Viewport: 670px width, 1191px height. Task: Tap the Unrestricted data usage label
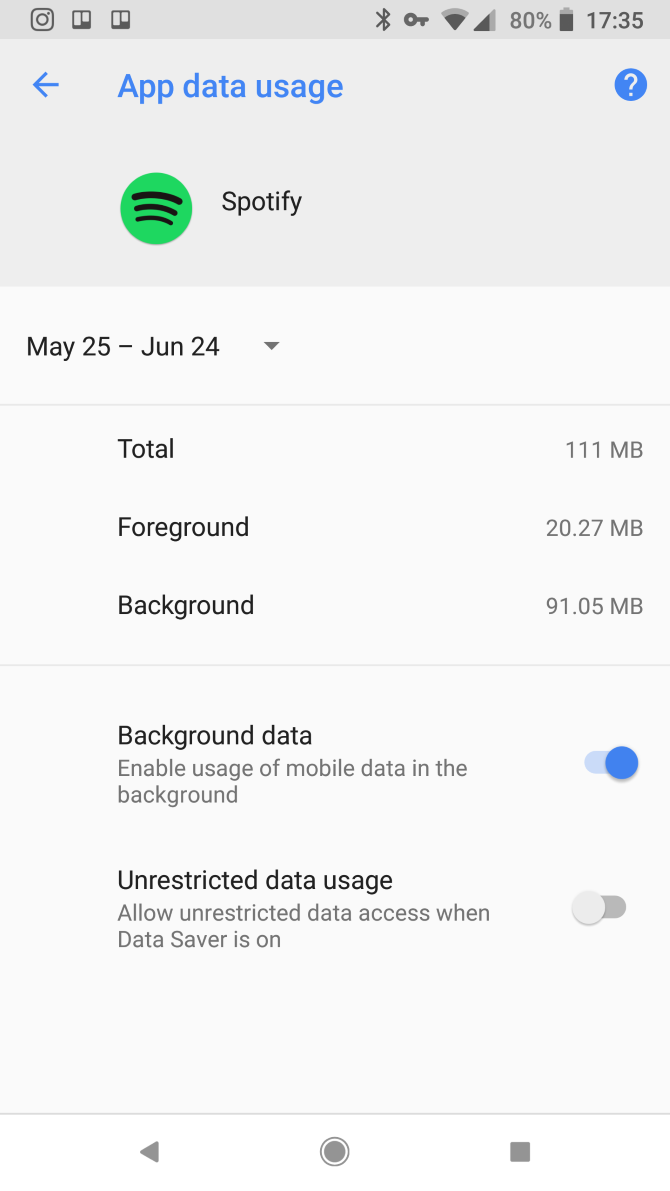click(255, 881)
